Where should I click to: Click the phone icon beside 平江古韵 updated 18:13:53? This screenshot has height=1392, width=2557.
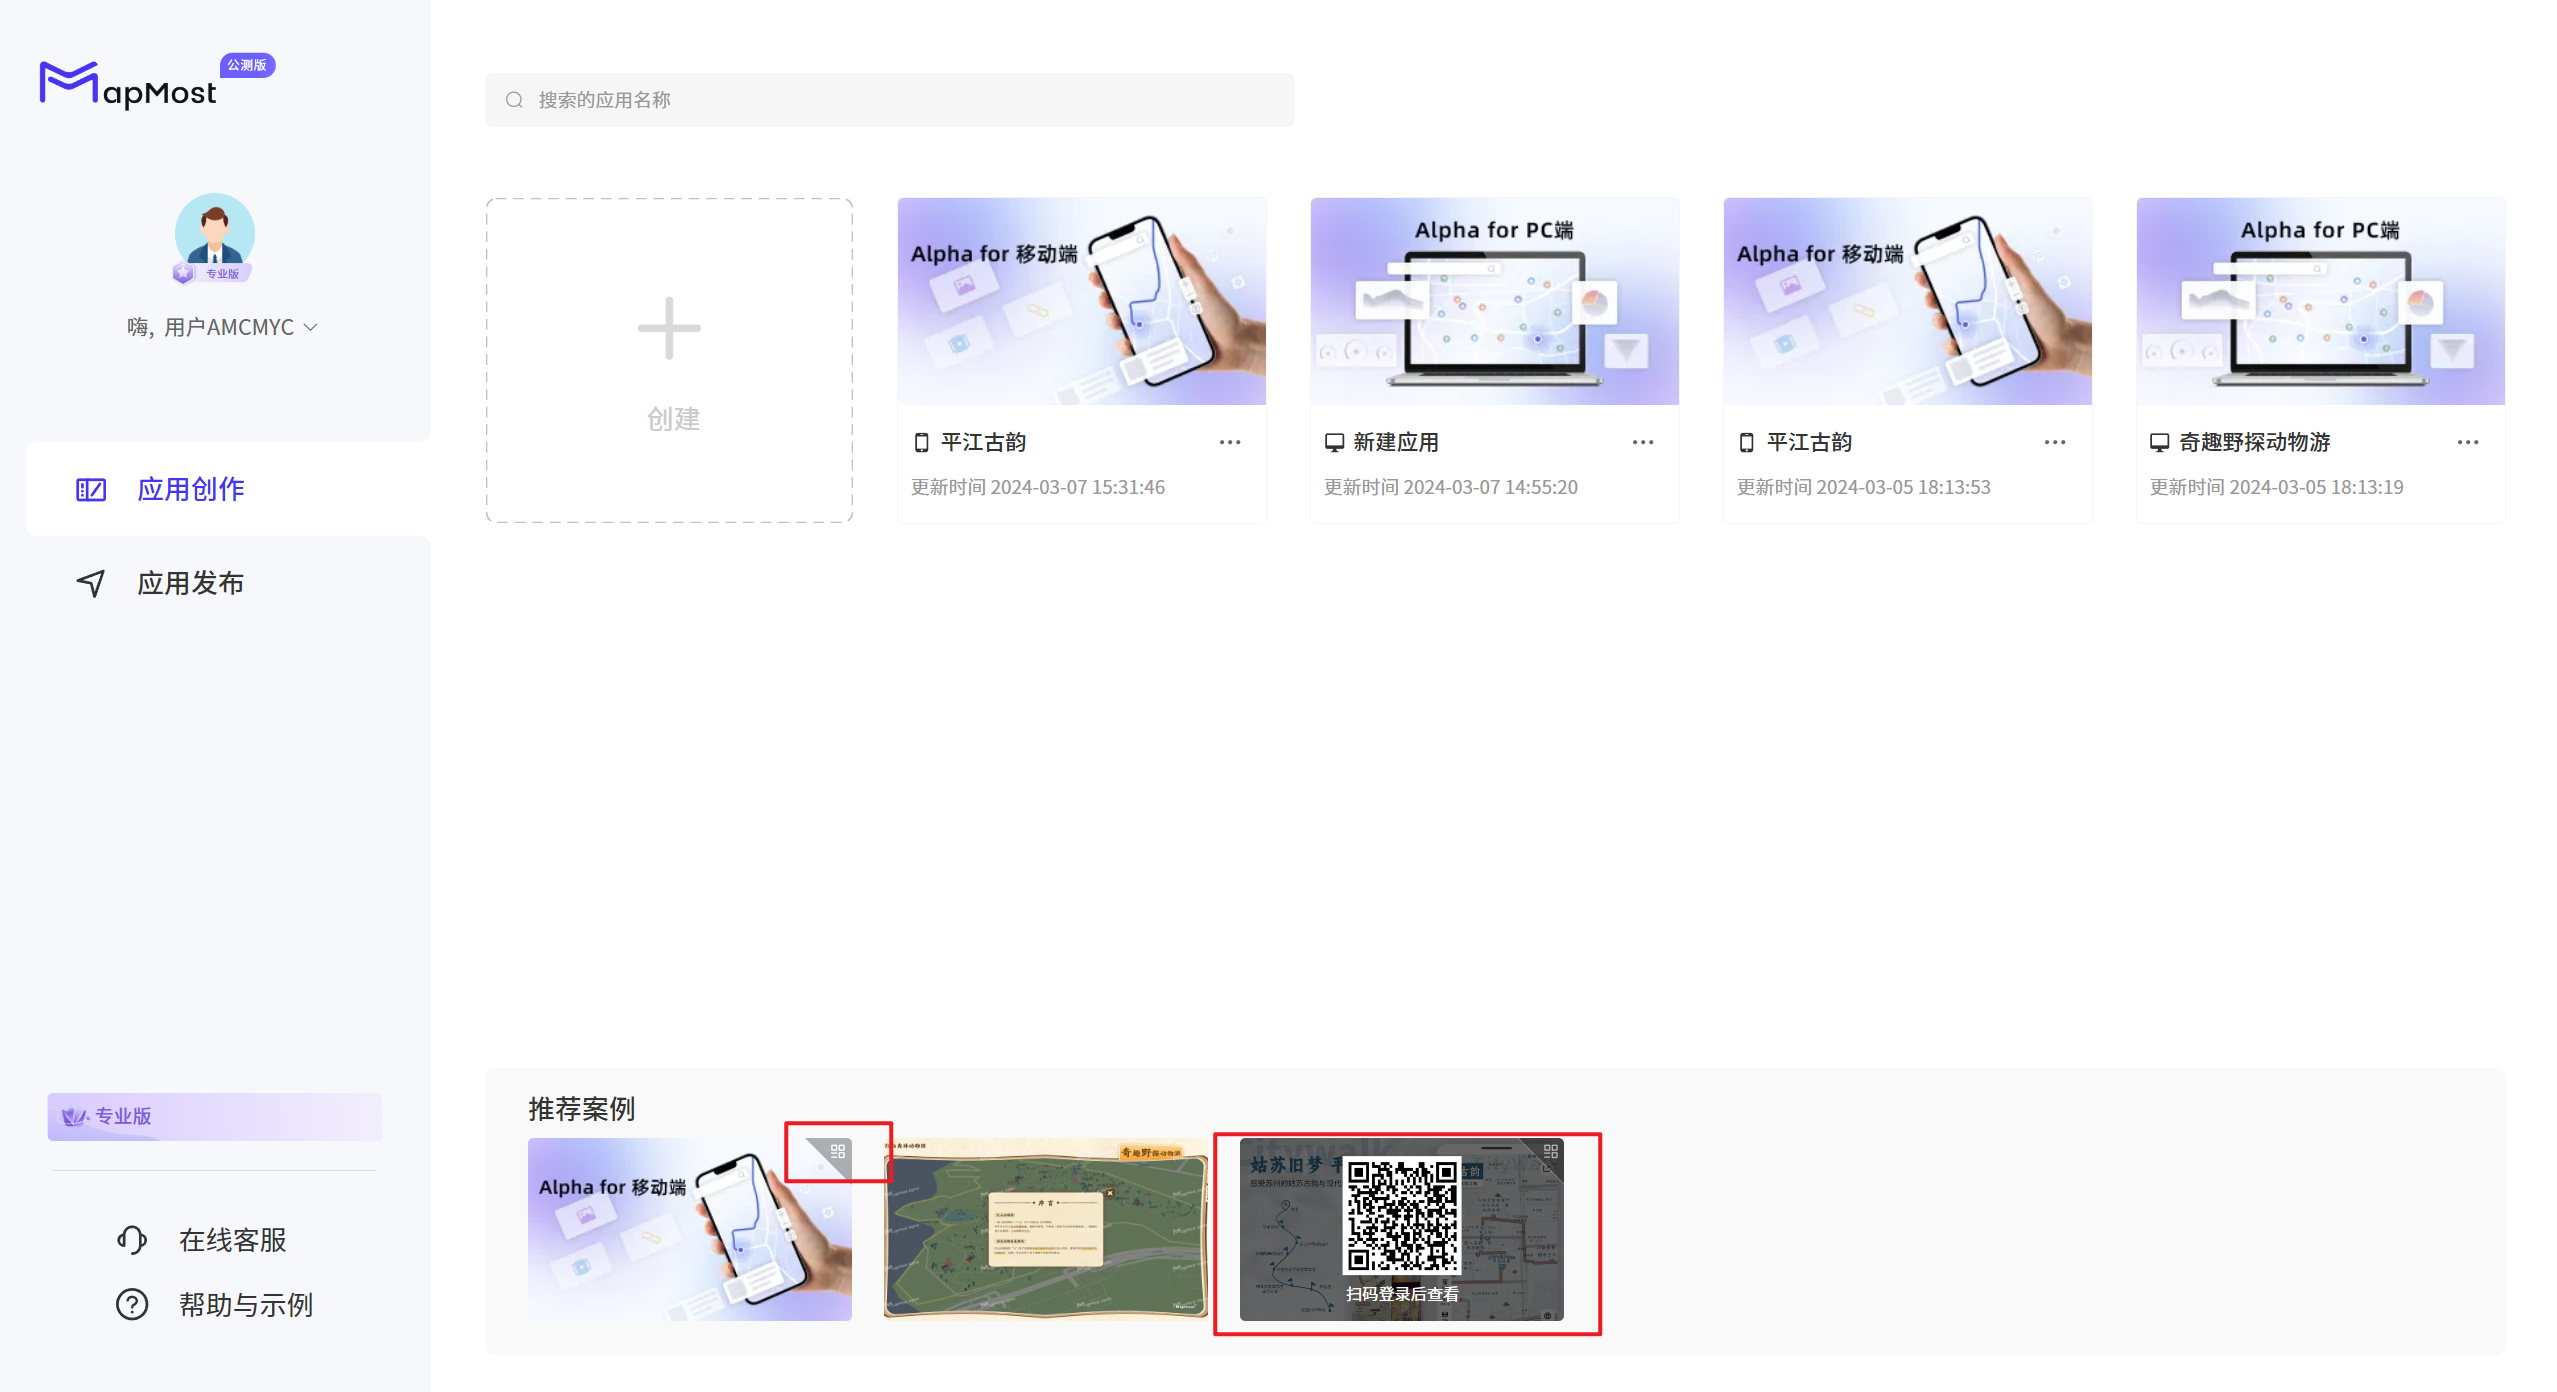[1747, 442]
